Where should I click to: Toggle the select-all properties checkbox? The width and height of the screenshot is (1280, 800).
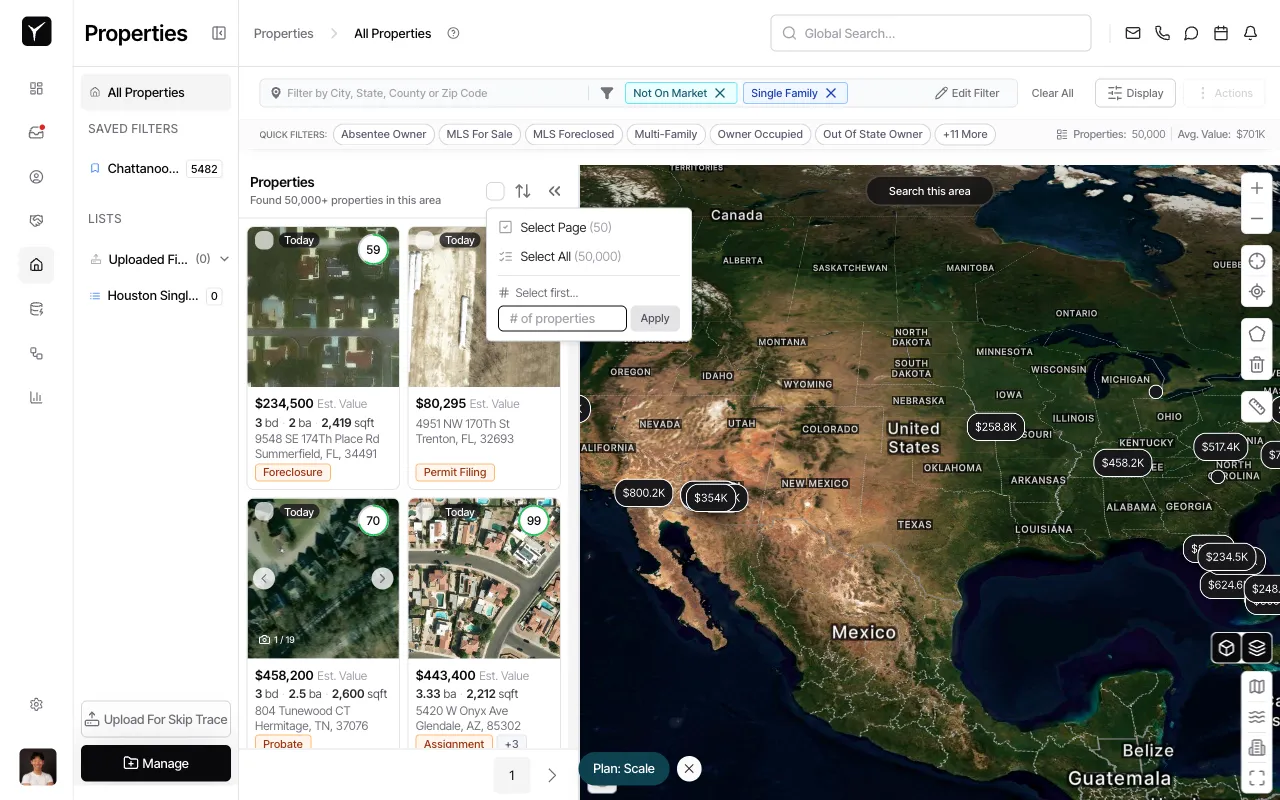pyautogui.click(x=495, y=191)
